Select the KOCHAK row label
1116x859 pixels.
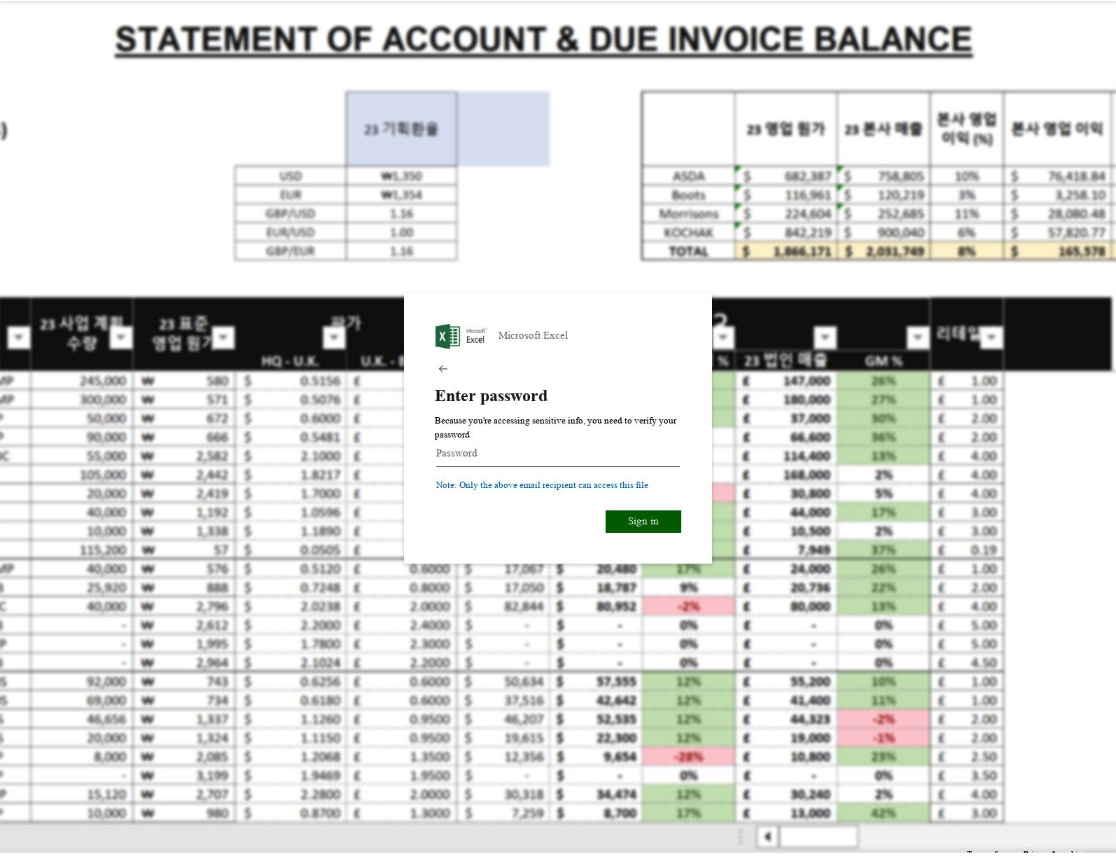[688, 232]
